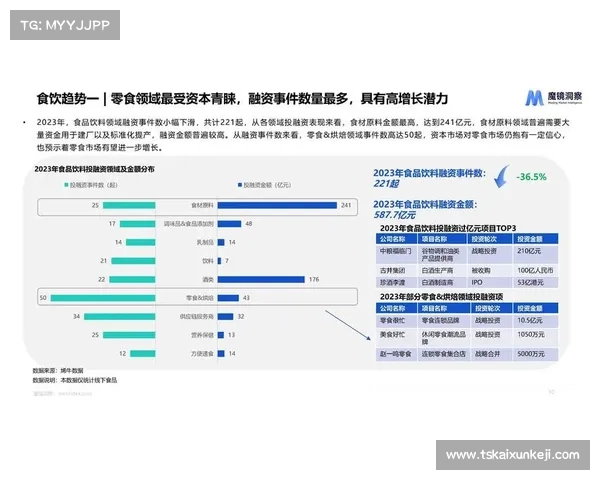Click the 连锁零食集合店 cell
This screenshot has width=600, height=480.
pyautogui.click(x=443, y=354)
